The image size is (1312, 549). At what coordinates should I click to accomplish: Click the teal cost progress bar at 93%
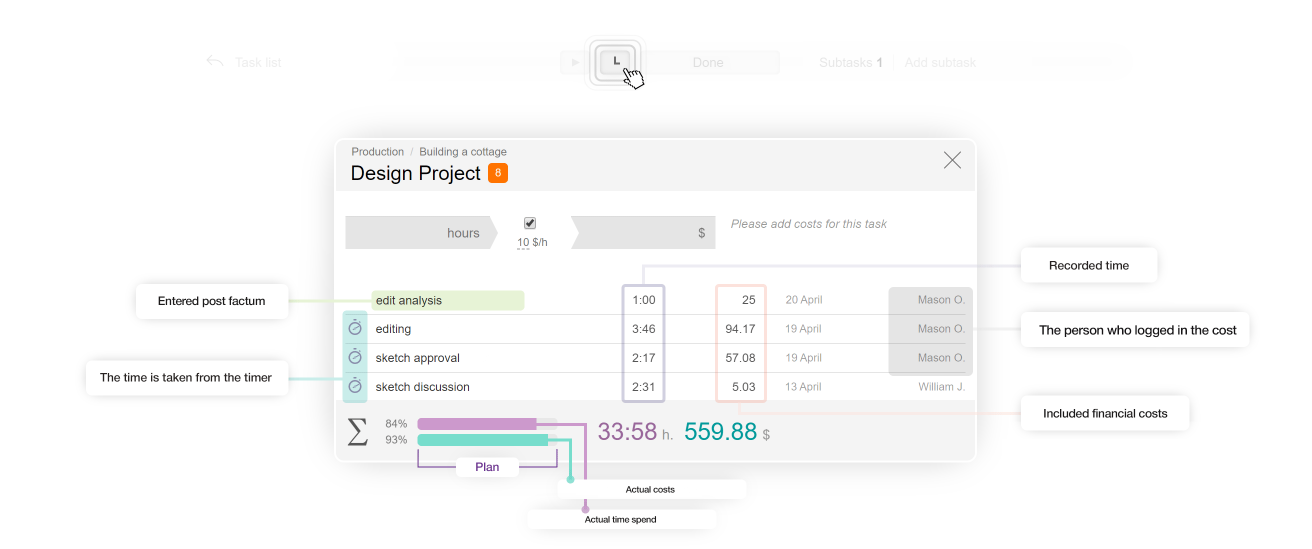(x=483, y=440)
